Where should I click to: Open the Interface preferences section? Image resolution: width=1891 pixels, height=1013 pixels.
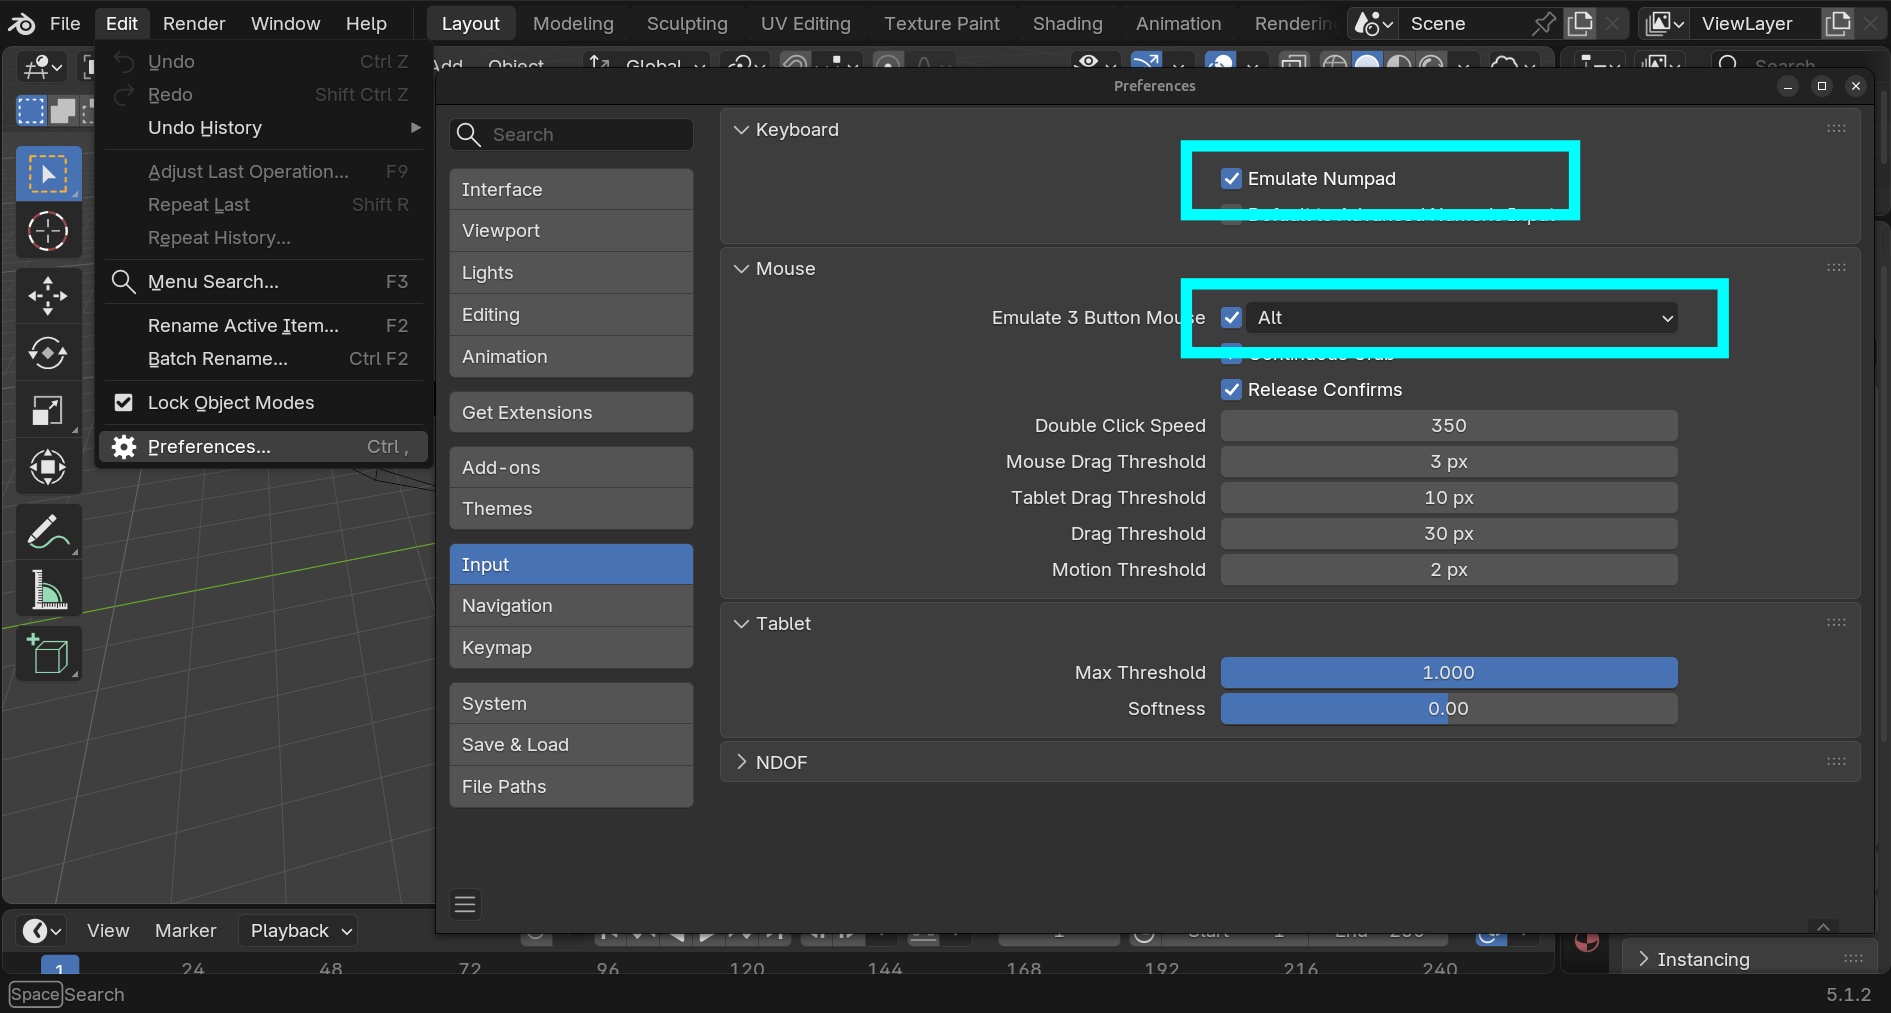571,190
